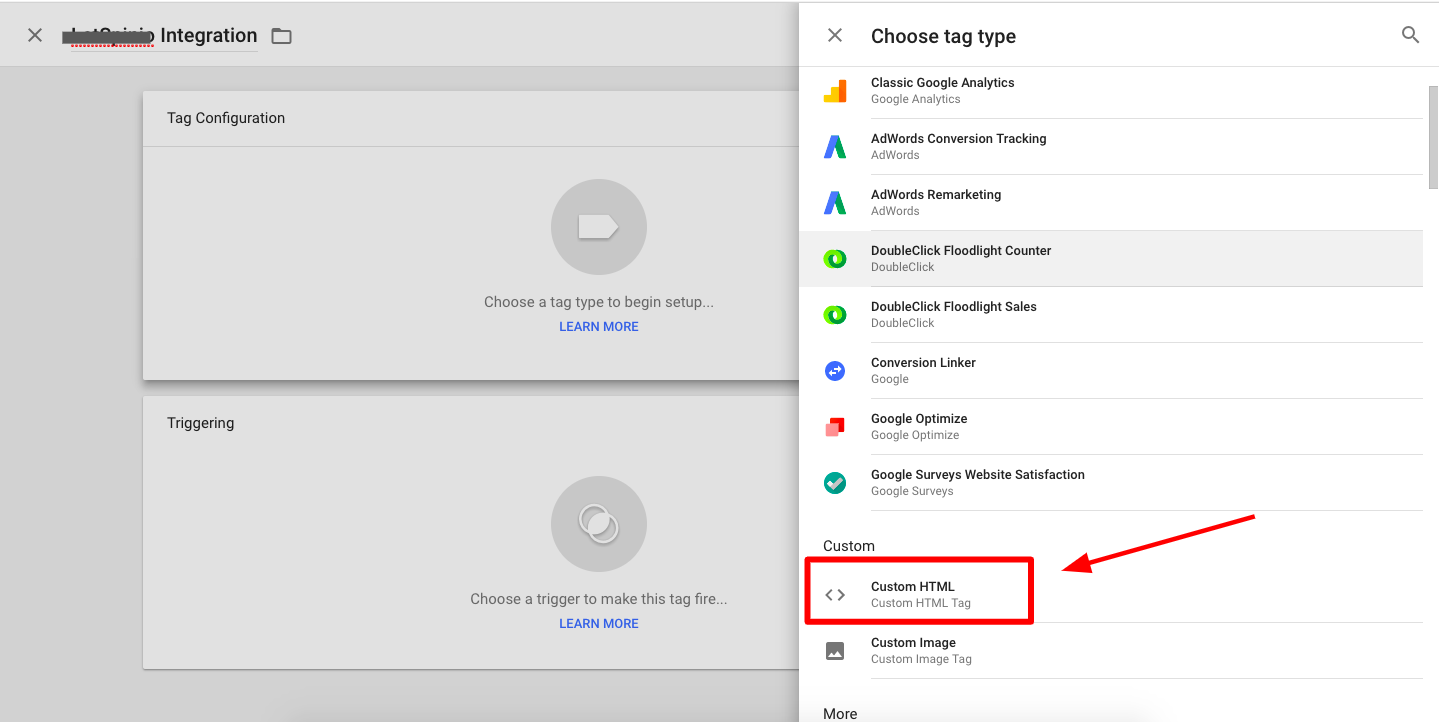Click 'Choose a trigger to make this tag fire...' text

click(599, 599)
